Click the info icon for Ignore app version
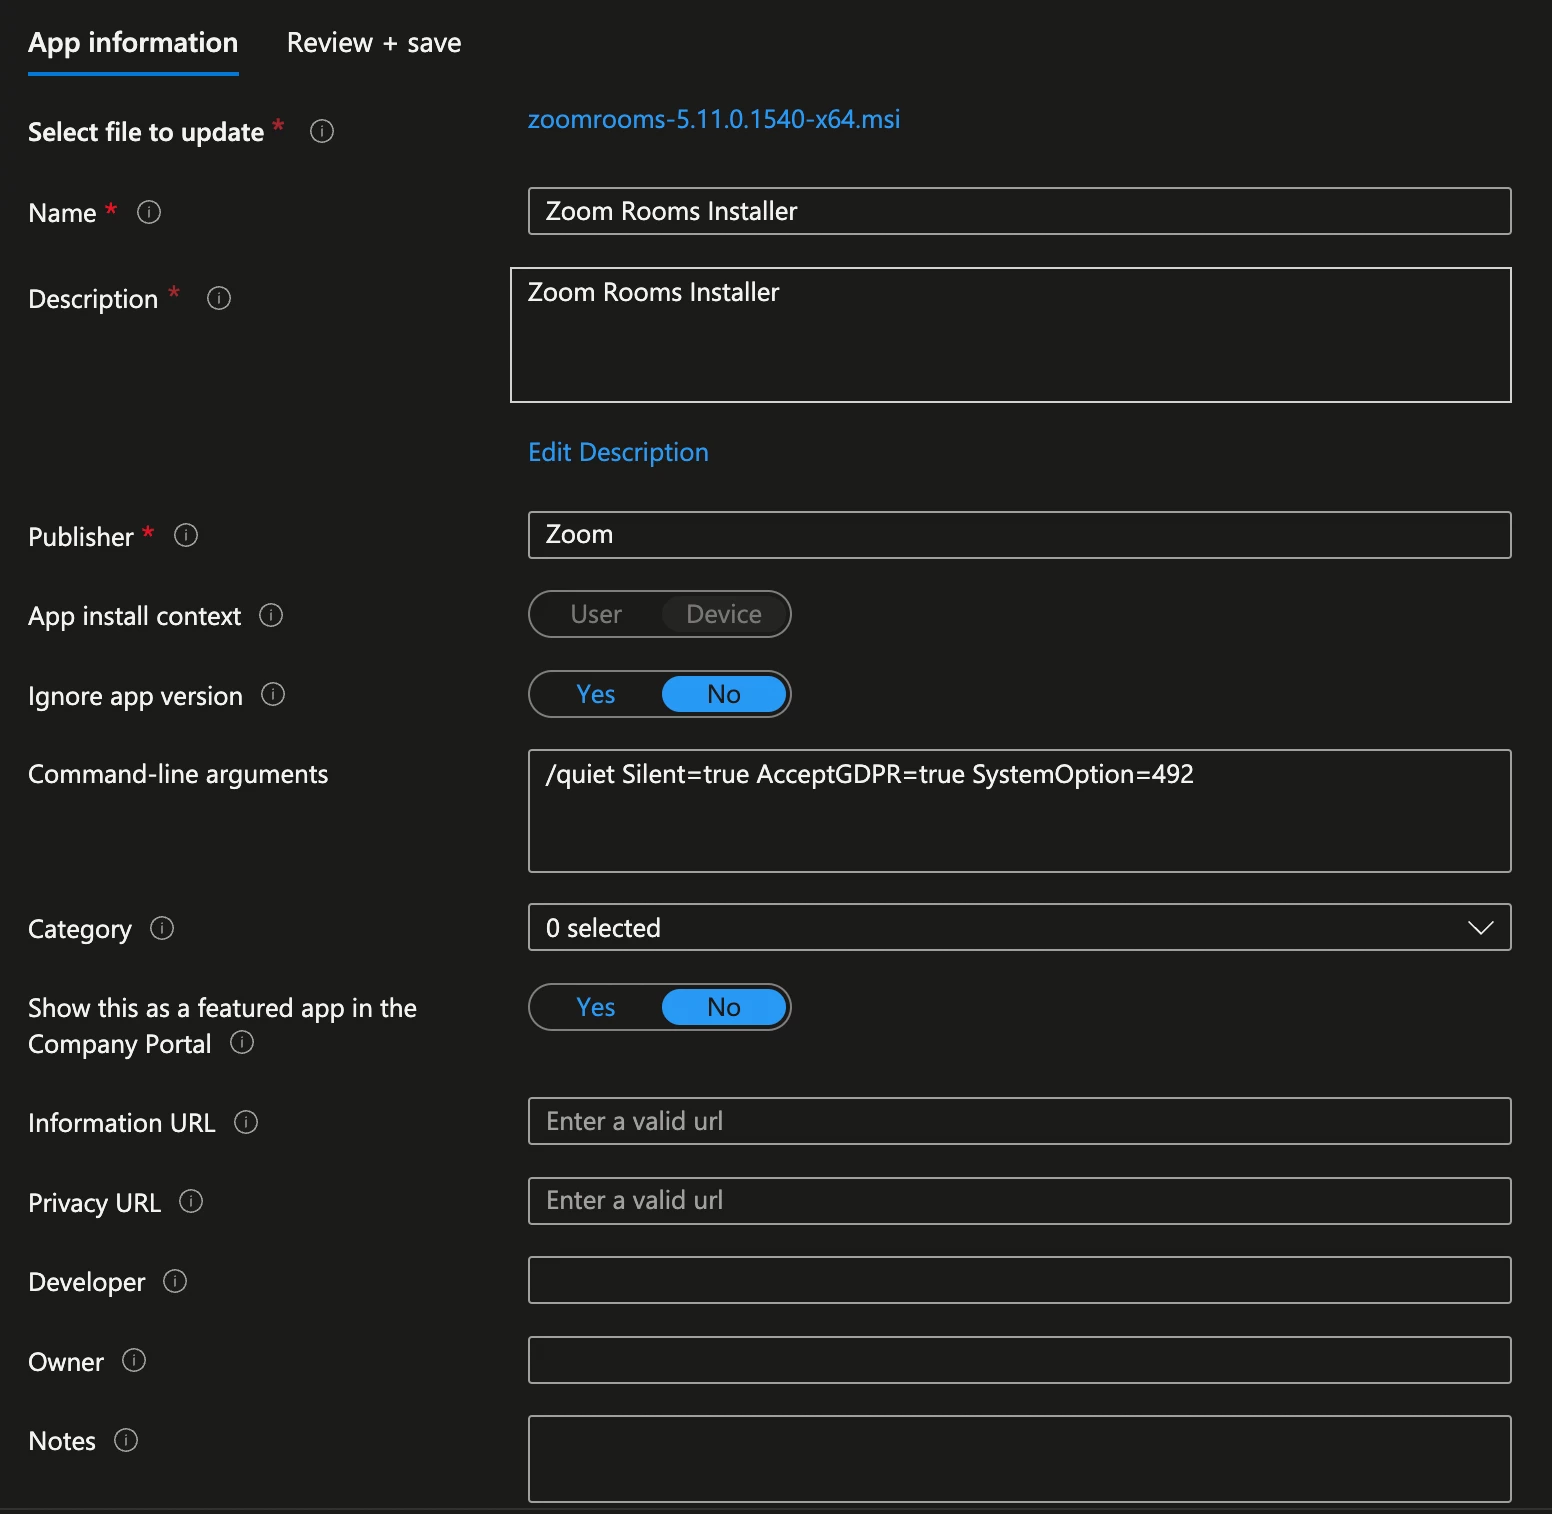This screenshot has height=1514, width=1552. click(x=273, y=694)
